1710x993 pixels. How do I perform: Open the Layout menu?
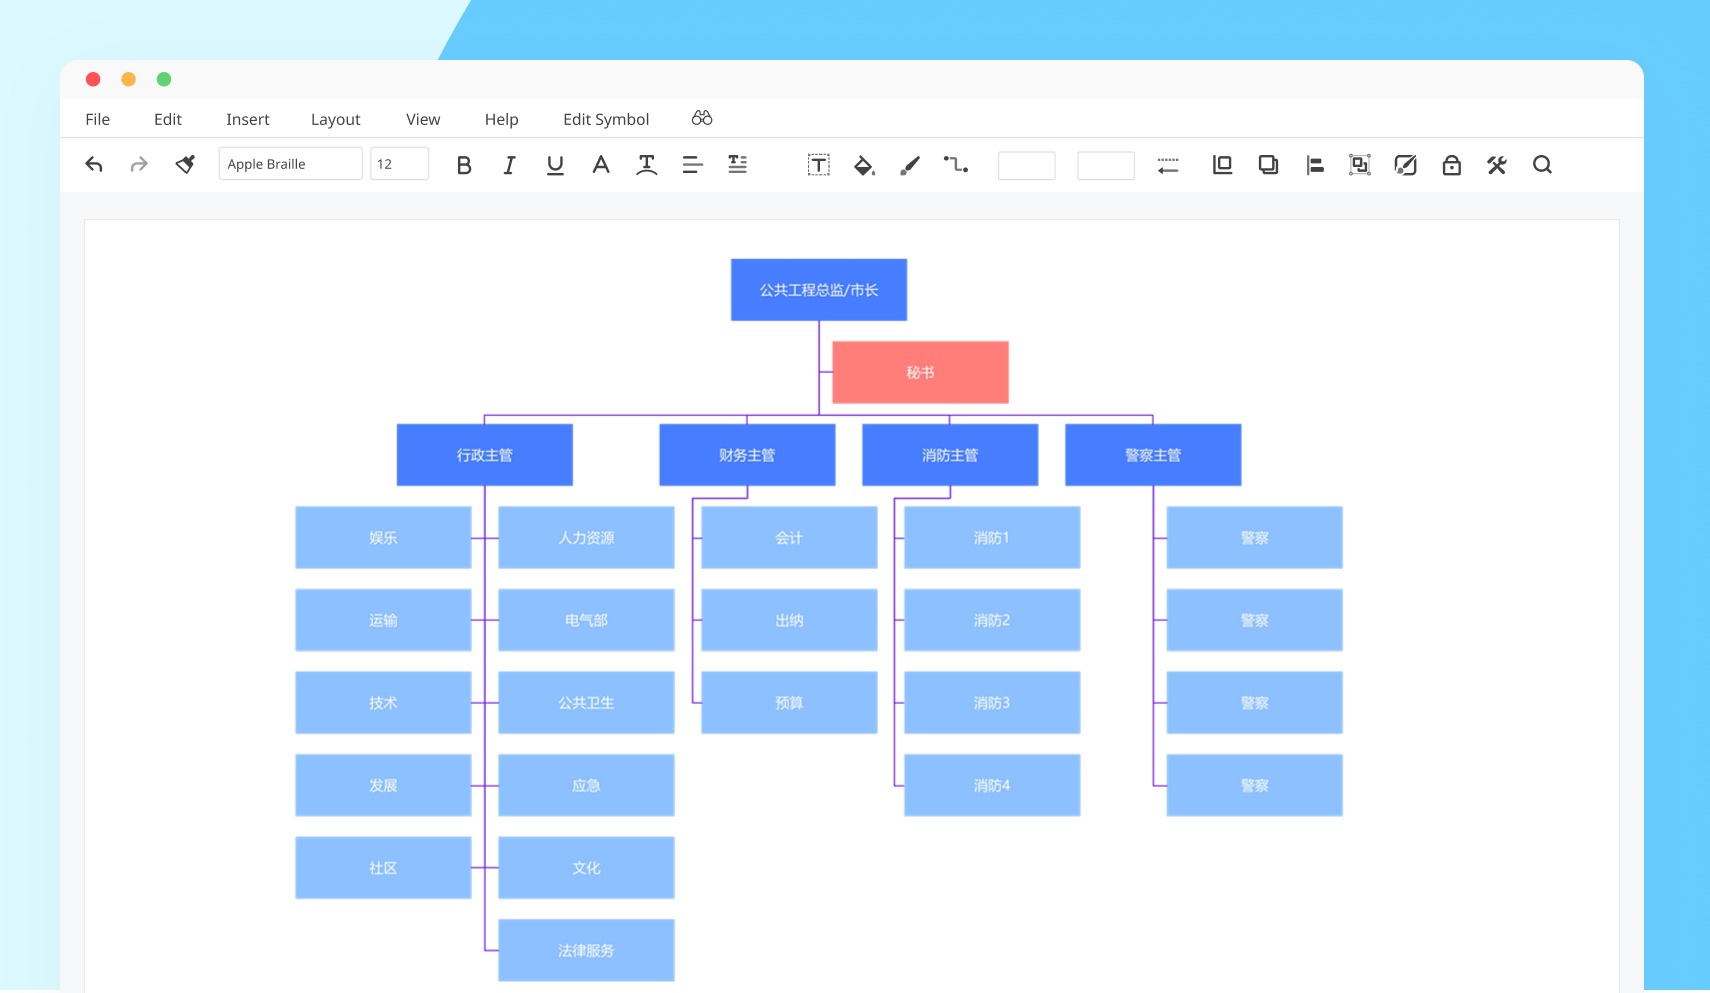[335, 119]
